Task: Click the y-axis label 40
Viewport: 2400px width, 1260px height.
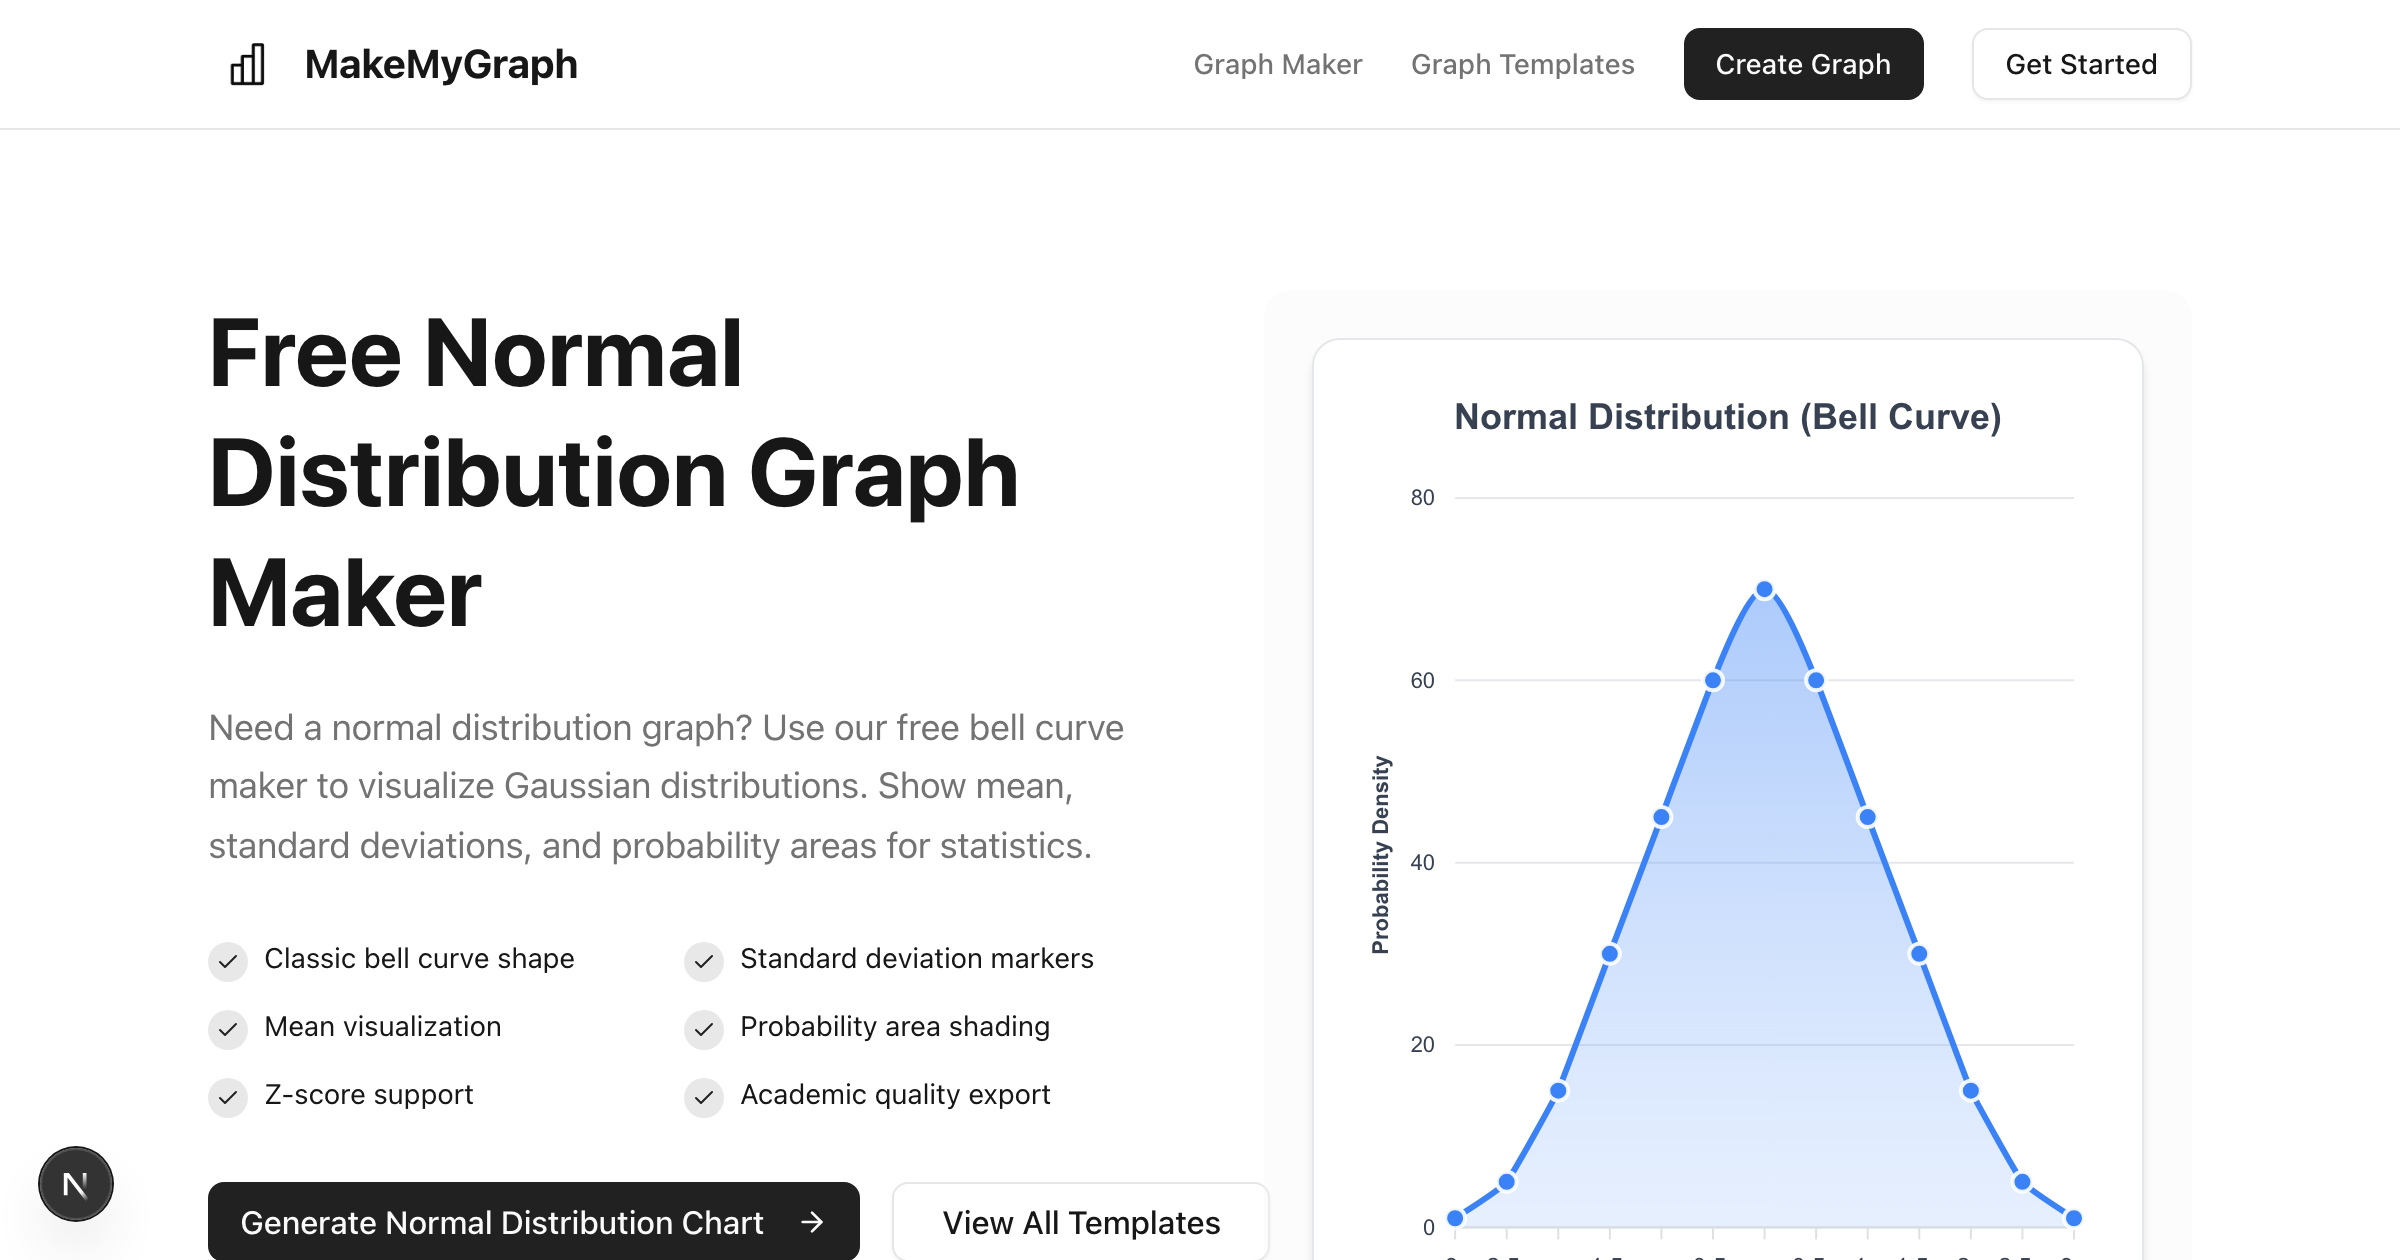Action: pos(1422,862)
